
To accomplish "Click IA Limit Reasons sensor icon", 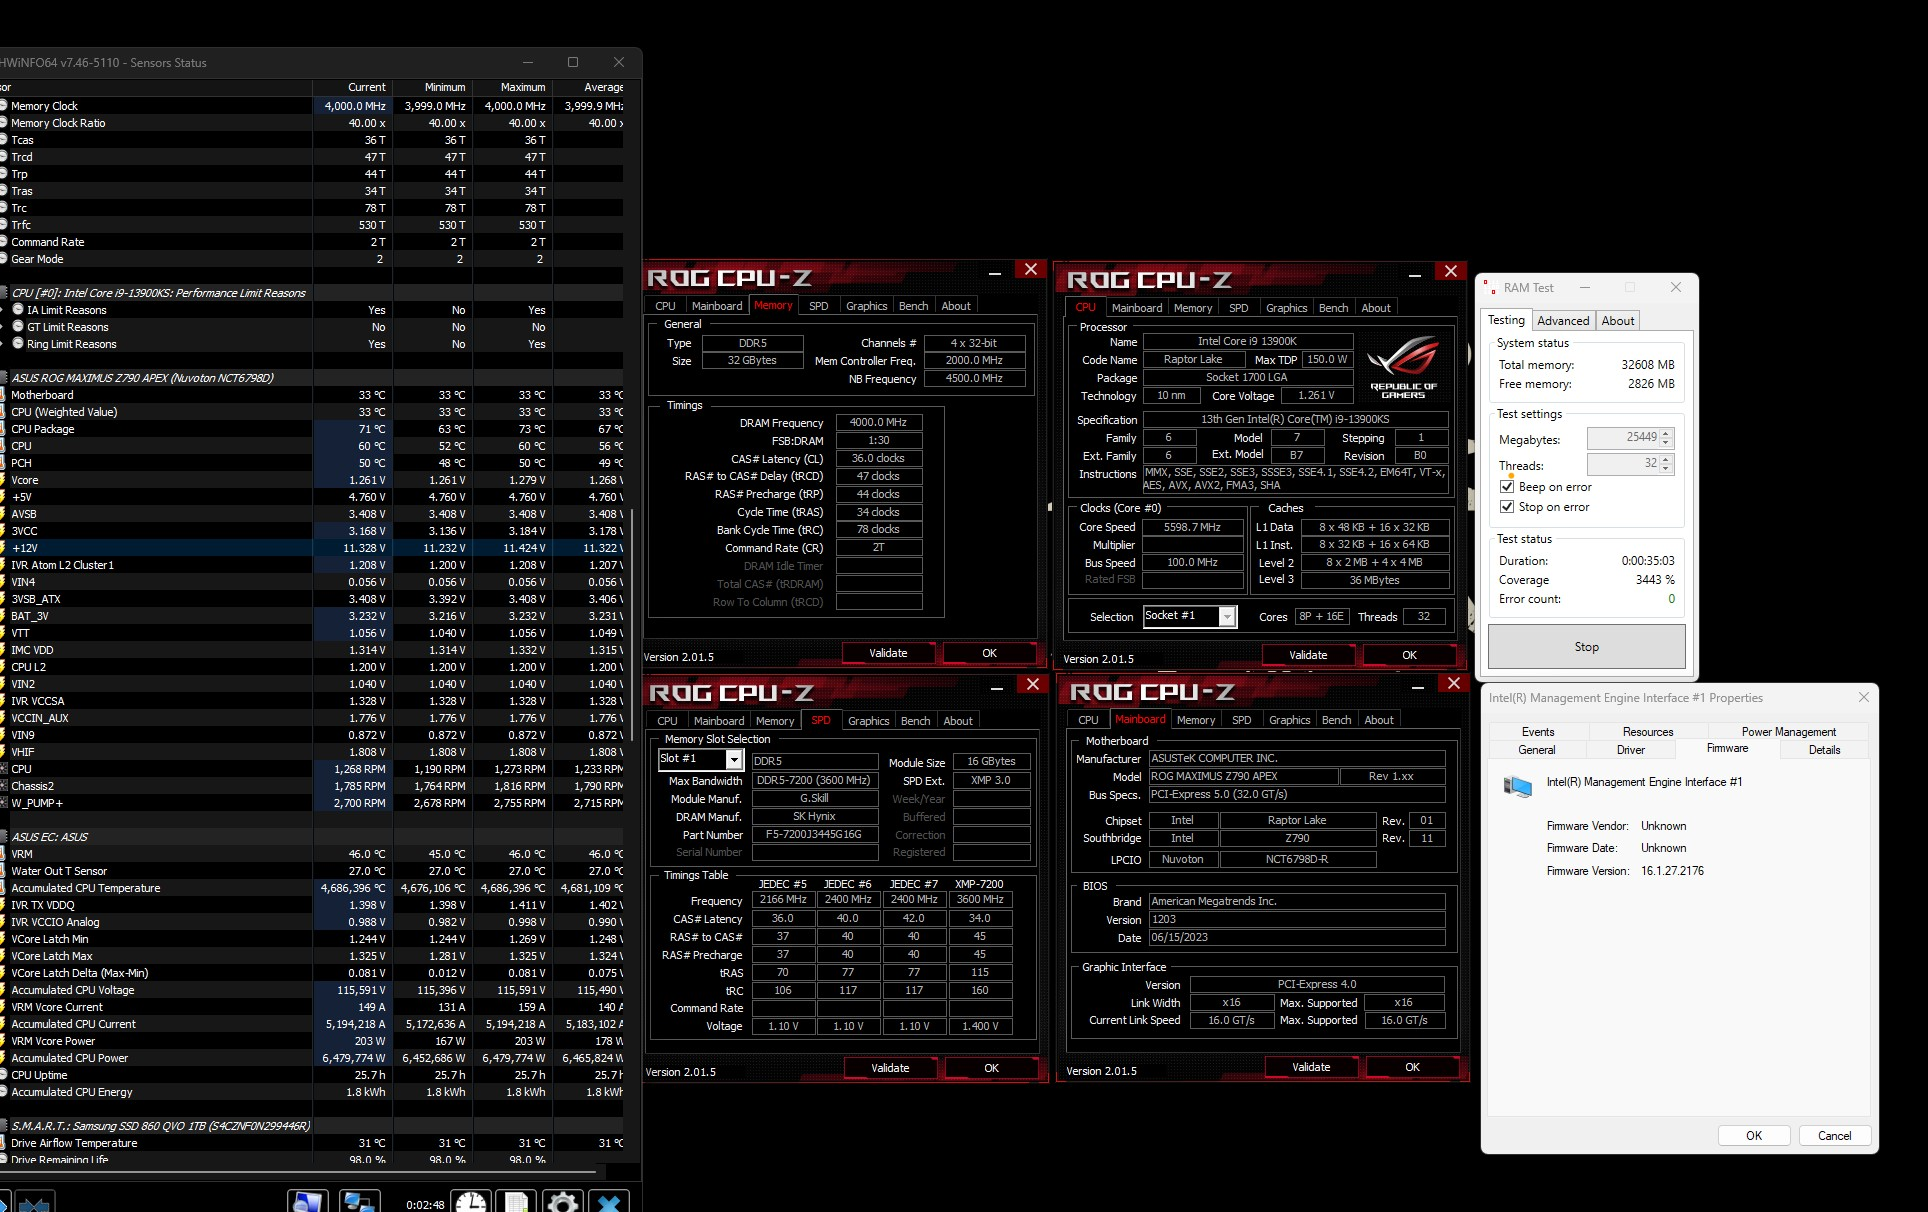I will 18,310.
